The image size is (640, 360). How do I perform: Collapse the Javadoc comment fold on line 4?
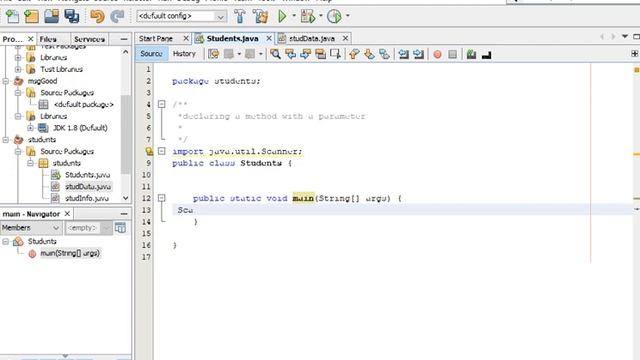(162, 104)
